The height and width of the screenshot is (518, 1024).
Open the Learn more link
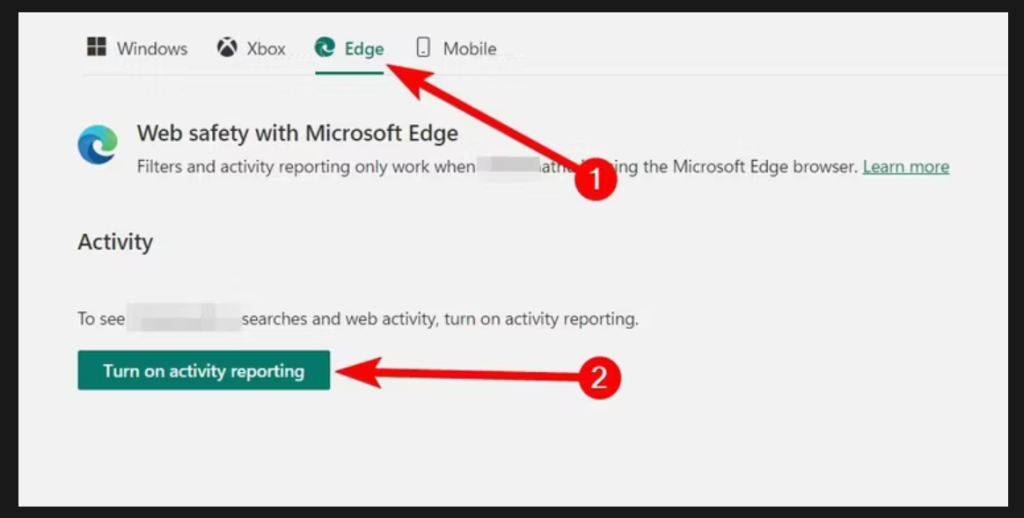coord(905,166)
